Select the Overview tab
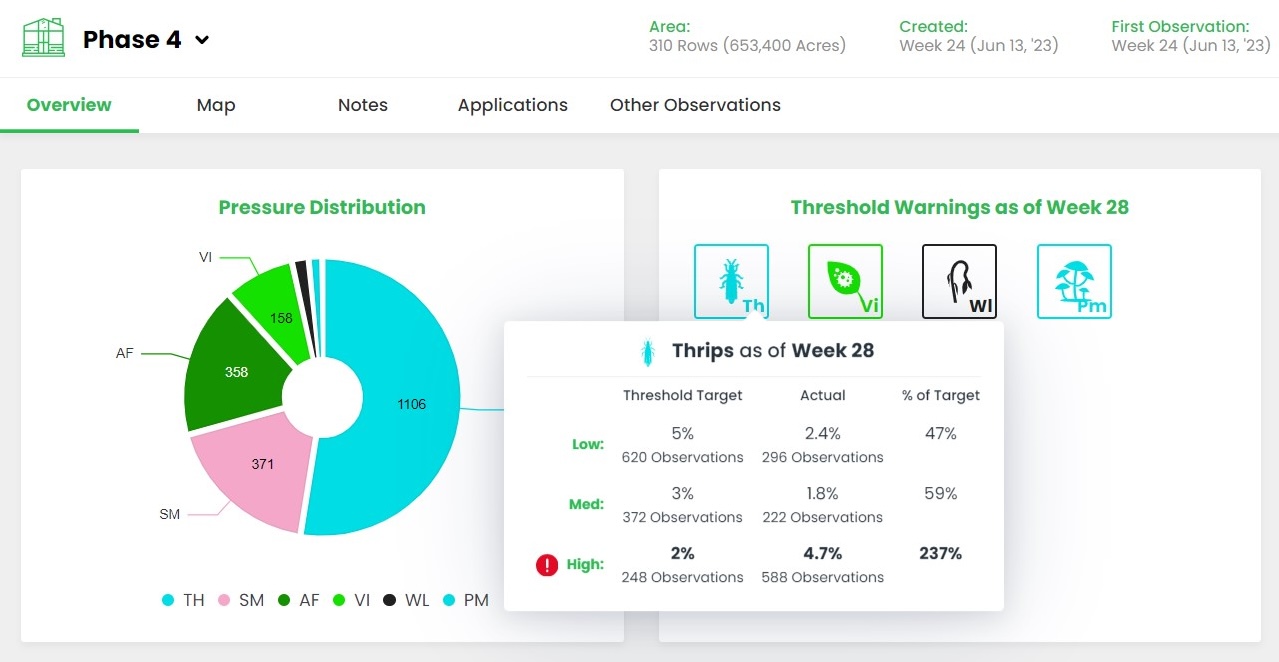The height and width of the screenshot is (662, 1279). point(69,105)
